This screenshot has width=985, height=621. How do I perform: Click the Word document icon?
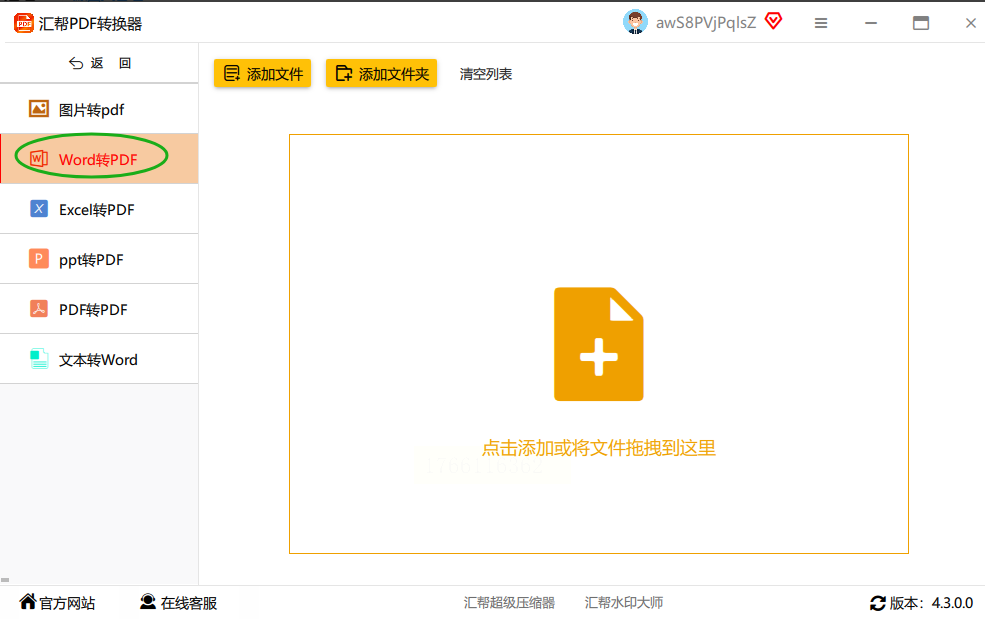click(x=39, y=158)
